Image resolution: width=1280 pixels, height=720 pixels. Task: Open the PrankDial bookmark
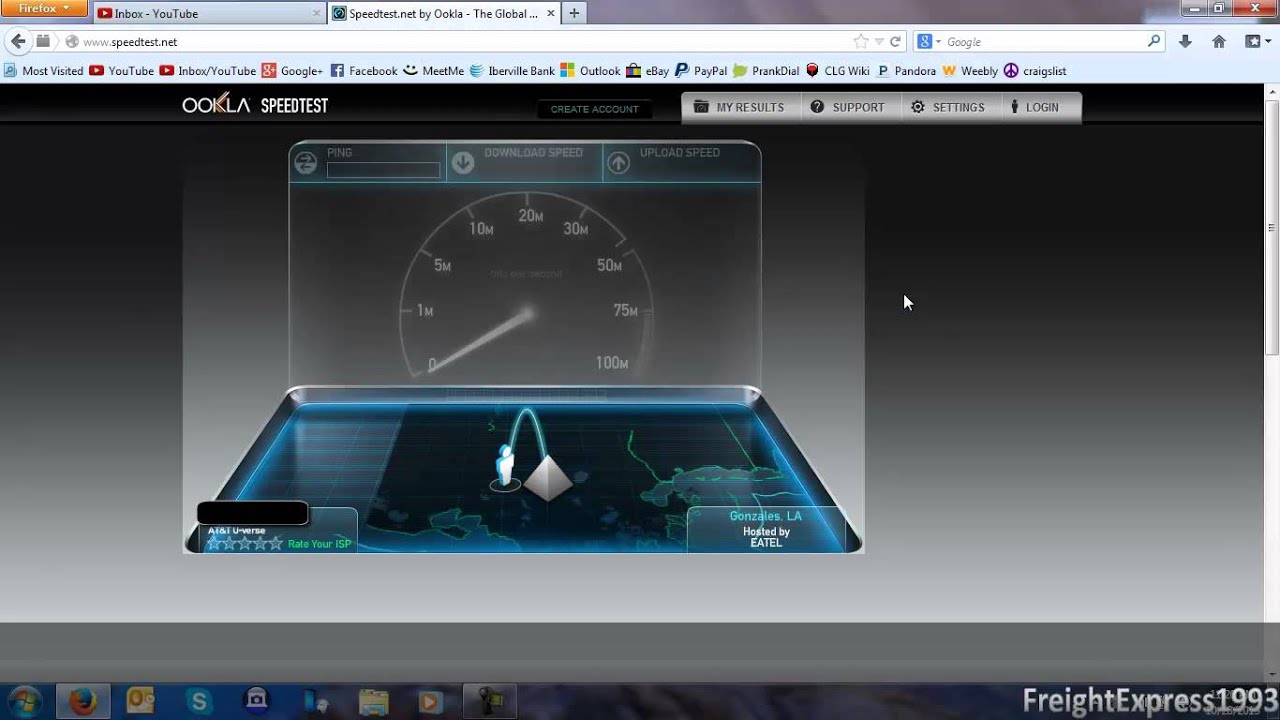tap(766, 71)
